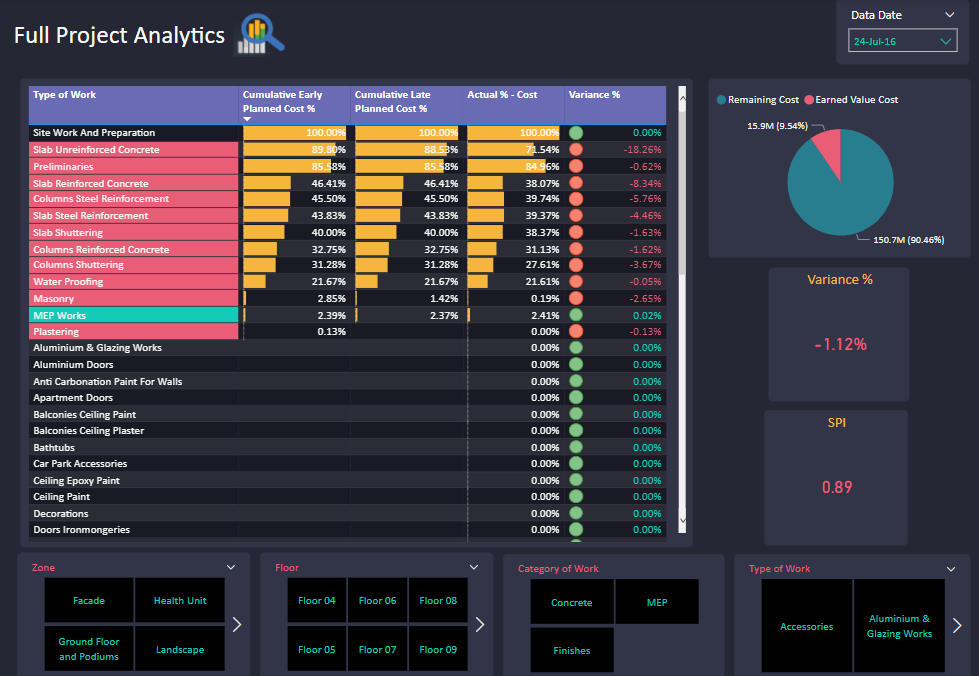Toggle the Concrete category filter
The width and height of the screenshot is (979, 676).
[x=571, y=603]
